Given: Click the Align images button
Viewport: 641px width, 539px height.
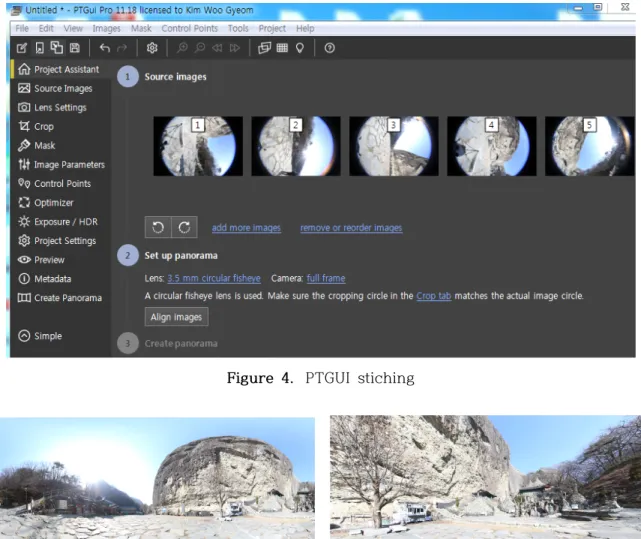Looking at the screenshot, I should tap(176, 317).
